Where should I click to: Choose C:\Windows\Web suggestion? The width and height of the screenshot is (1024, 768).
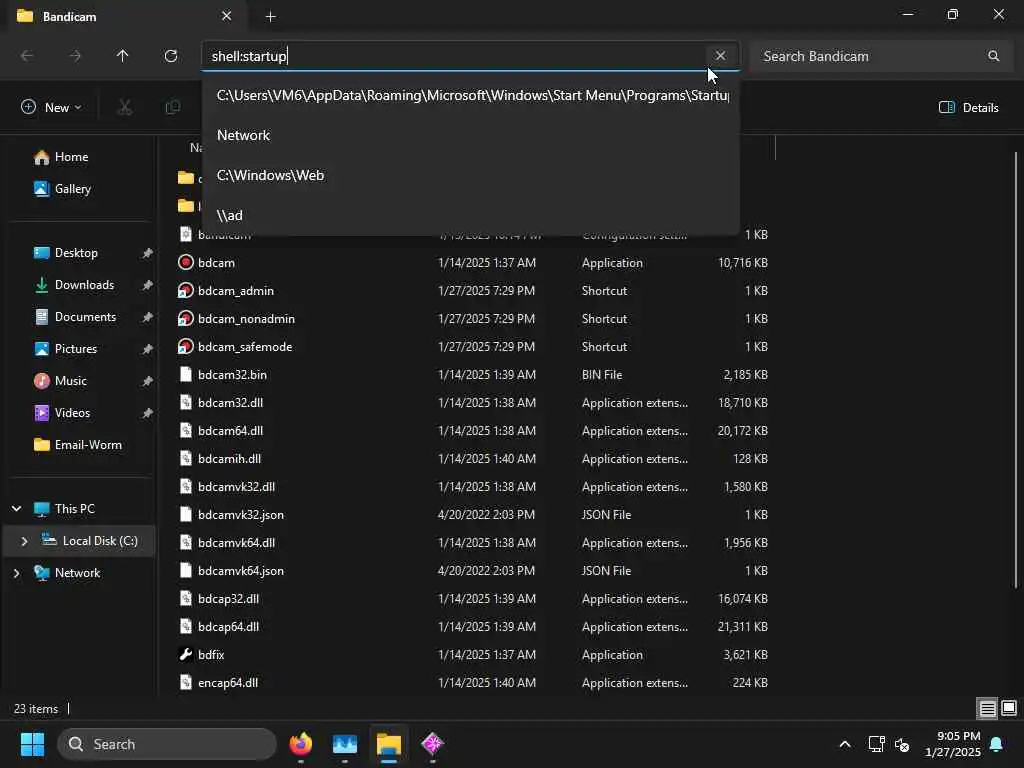471,175
